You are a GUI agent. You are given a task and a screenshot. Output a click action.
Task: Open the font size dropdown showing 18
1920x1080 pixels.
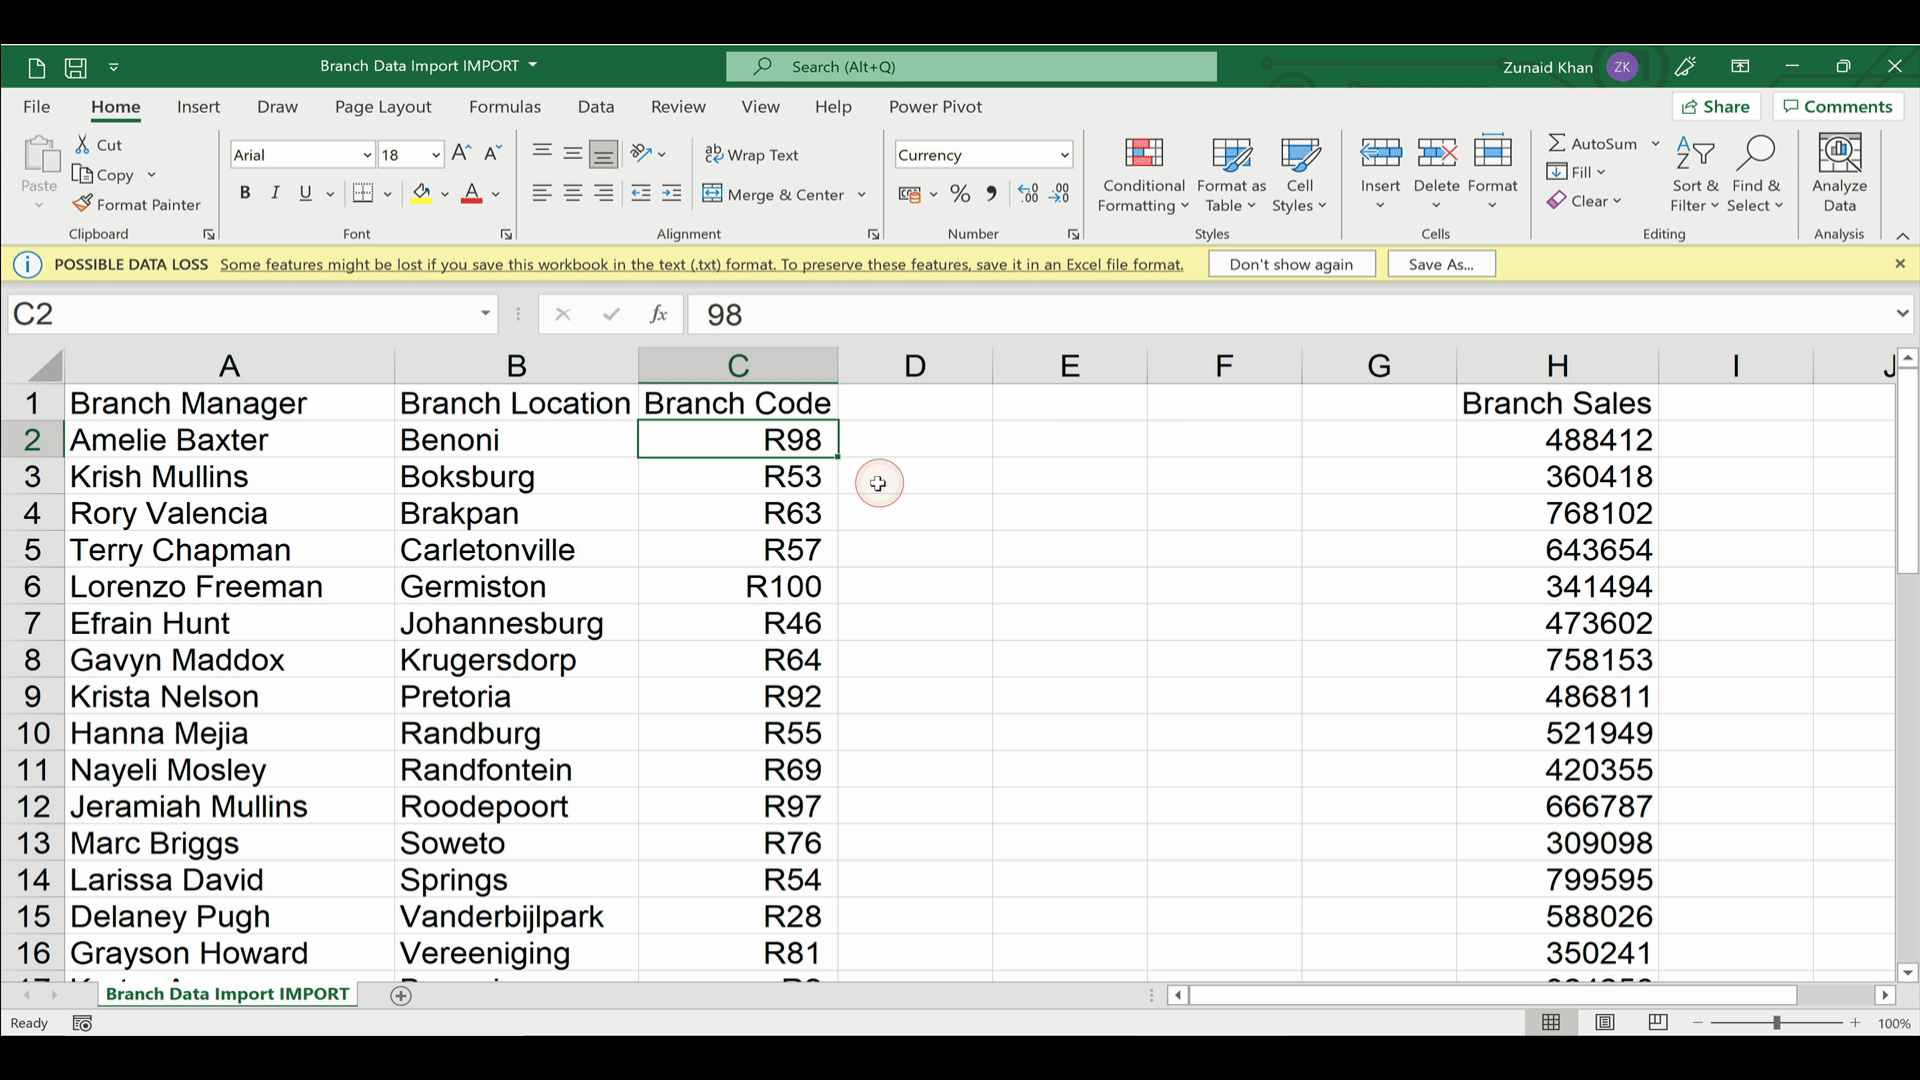[436, 155]
